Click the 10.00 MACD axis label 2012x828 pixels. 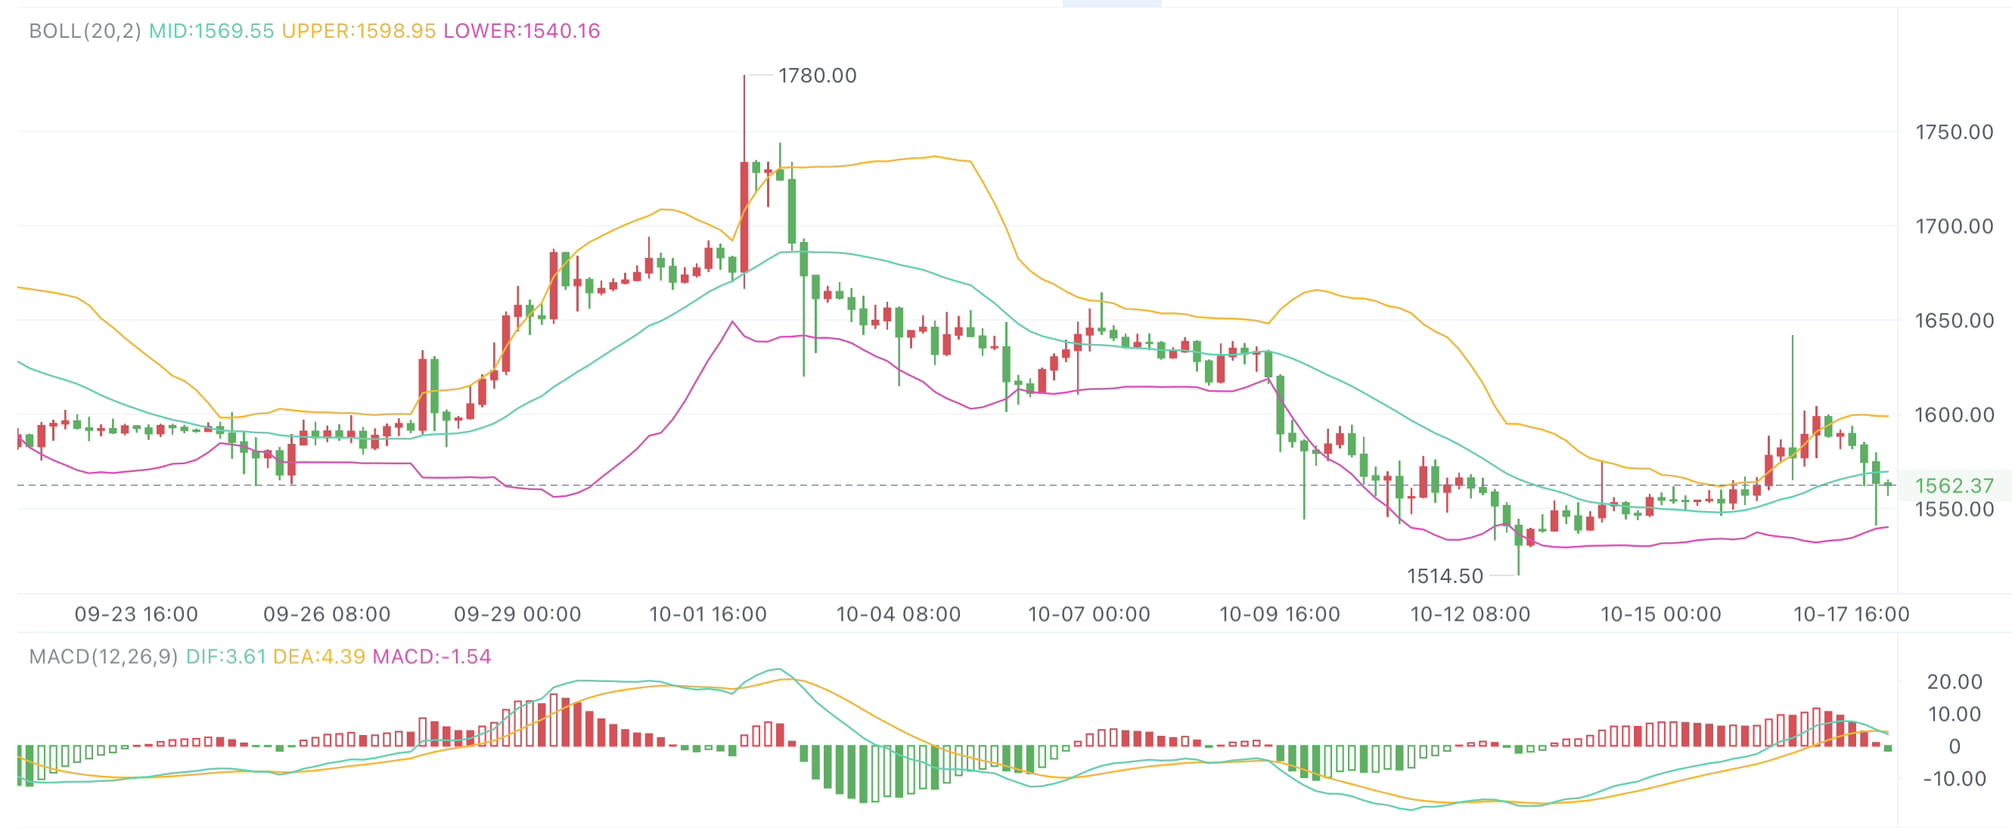click(1955, 714)
